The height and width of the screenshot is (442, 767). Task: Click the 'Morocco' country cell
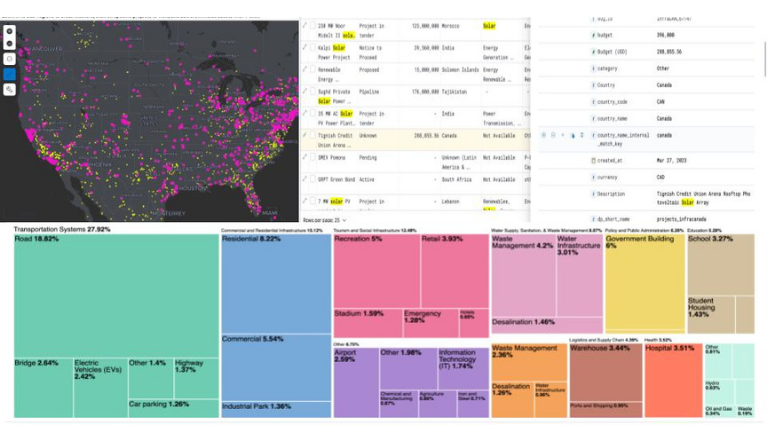[450, 26]
